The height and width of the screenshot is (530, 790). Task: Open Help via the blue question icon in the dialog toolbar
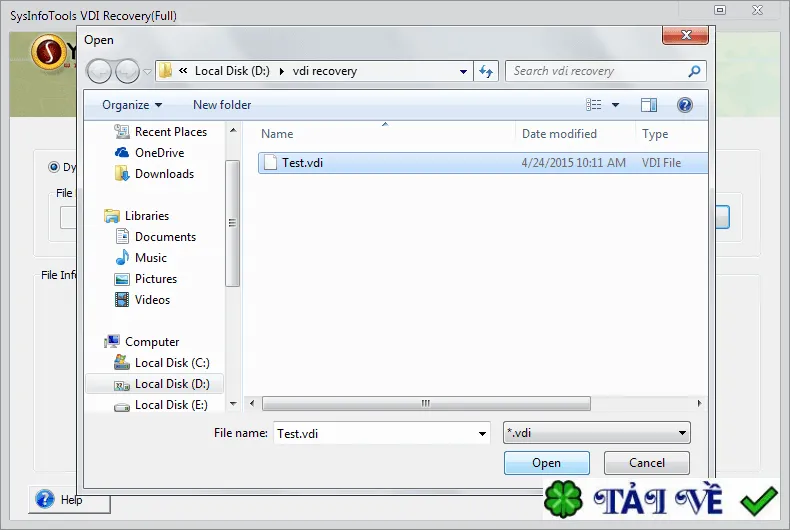point(685,105)
